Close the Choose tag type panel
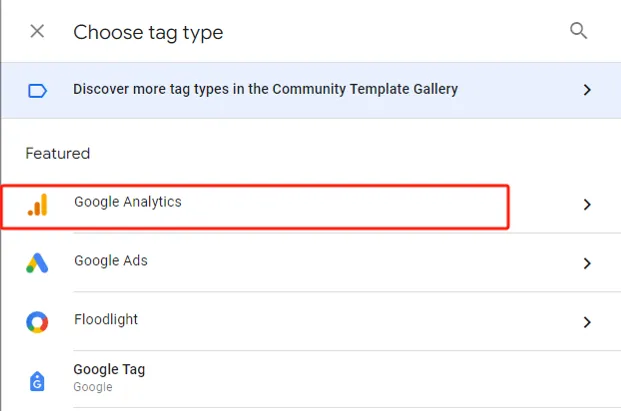This screenshot has width=621, height=411. [37, 31]
